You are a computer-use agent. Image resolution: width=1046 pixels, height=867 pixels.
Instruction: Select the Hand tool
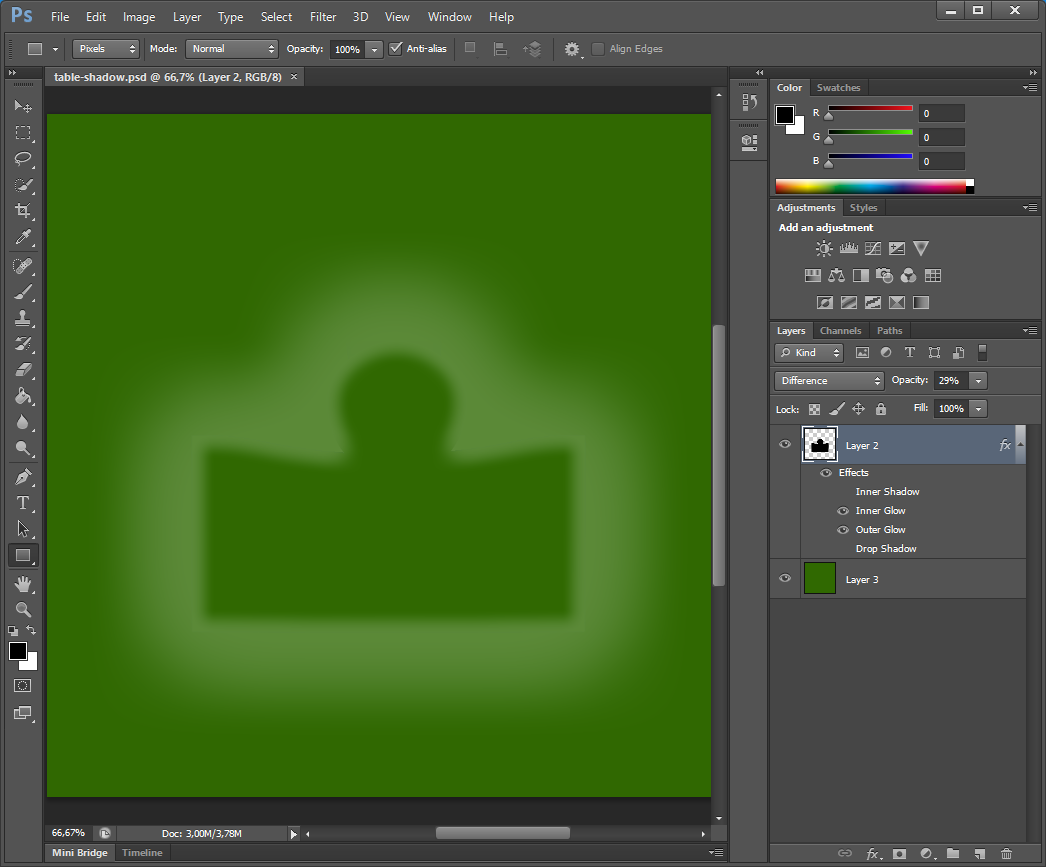23,583
